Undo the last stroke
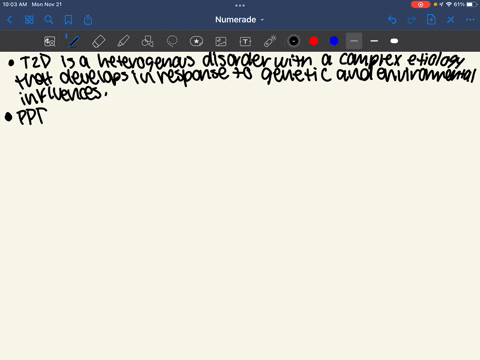 (x=392, y=20)
